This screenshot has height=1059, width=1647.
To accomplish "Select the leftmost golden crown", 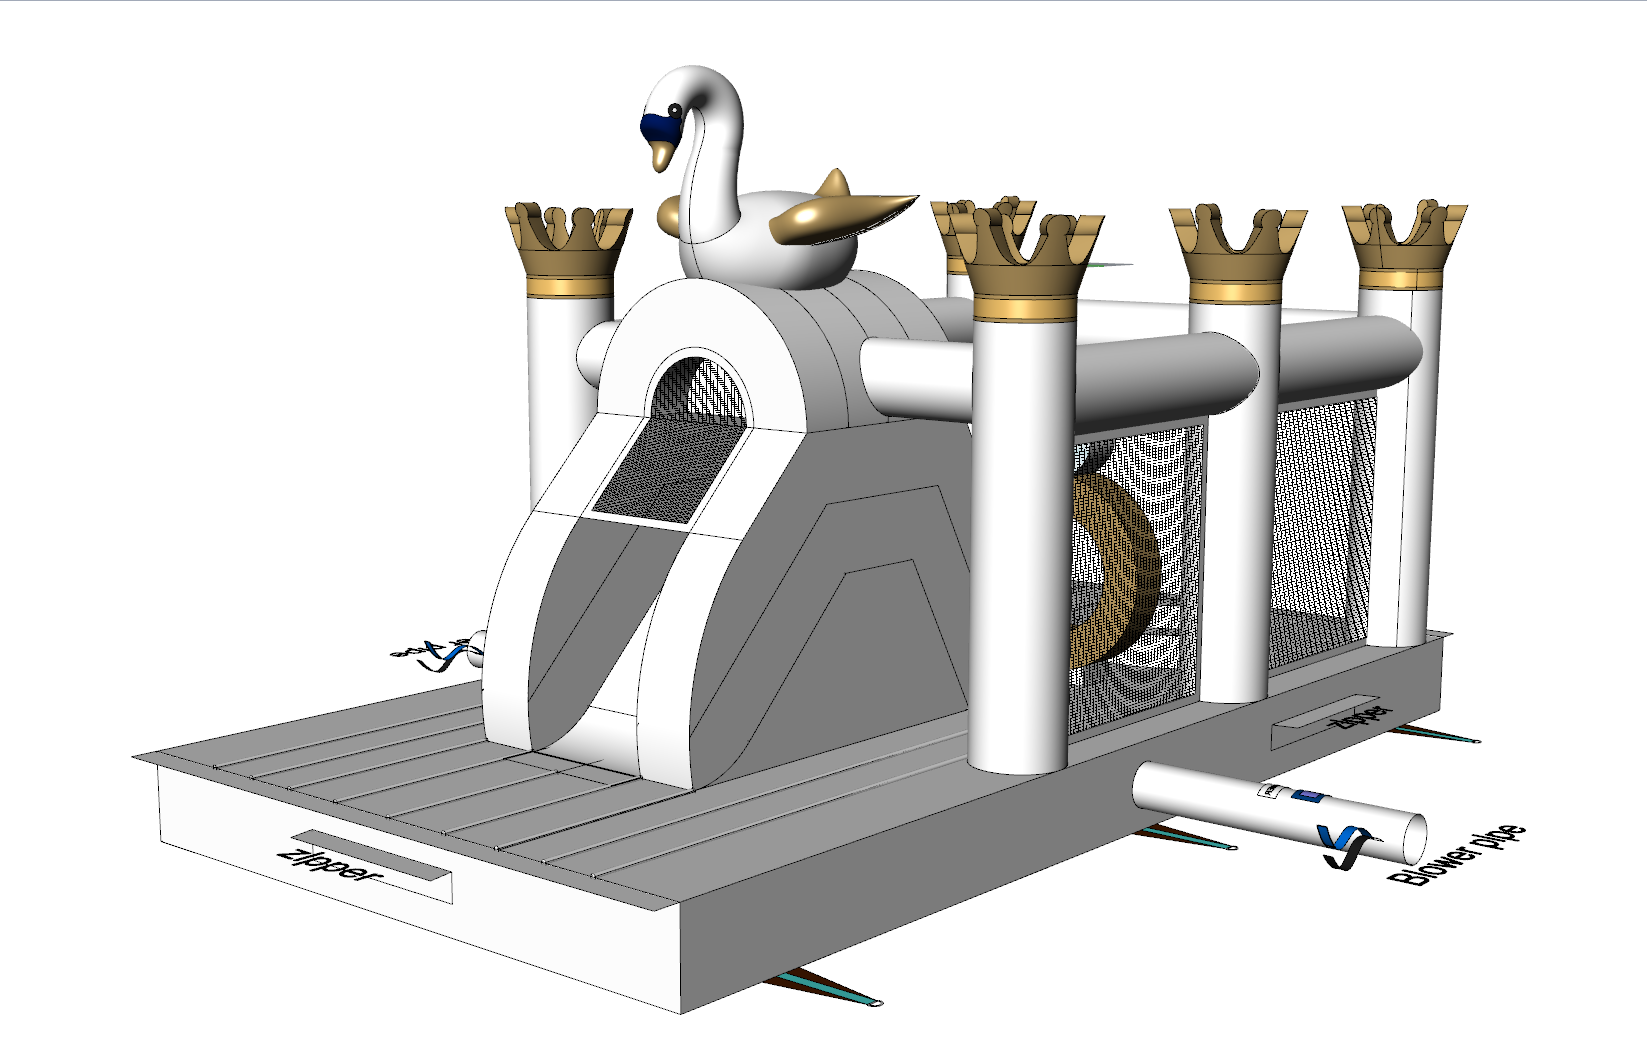I will [569, 244].
